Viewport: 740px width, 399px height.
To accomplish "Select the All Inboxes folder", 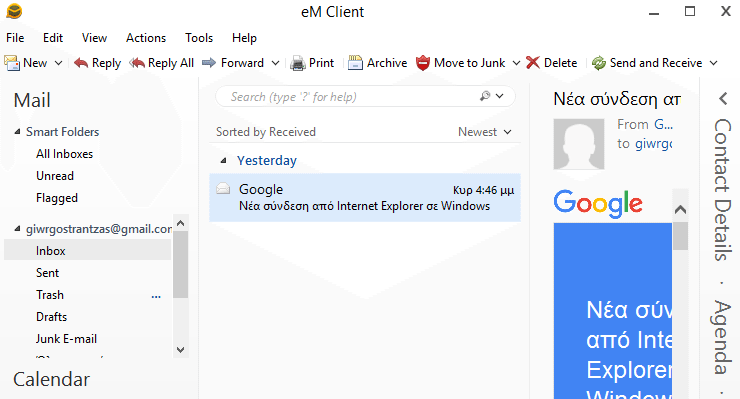I will point(65,154).
